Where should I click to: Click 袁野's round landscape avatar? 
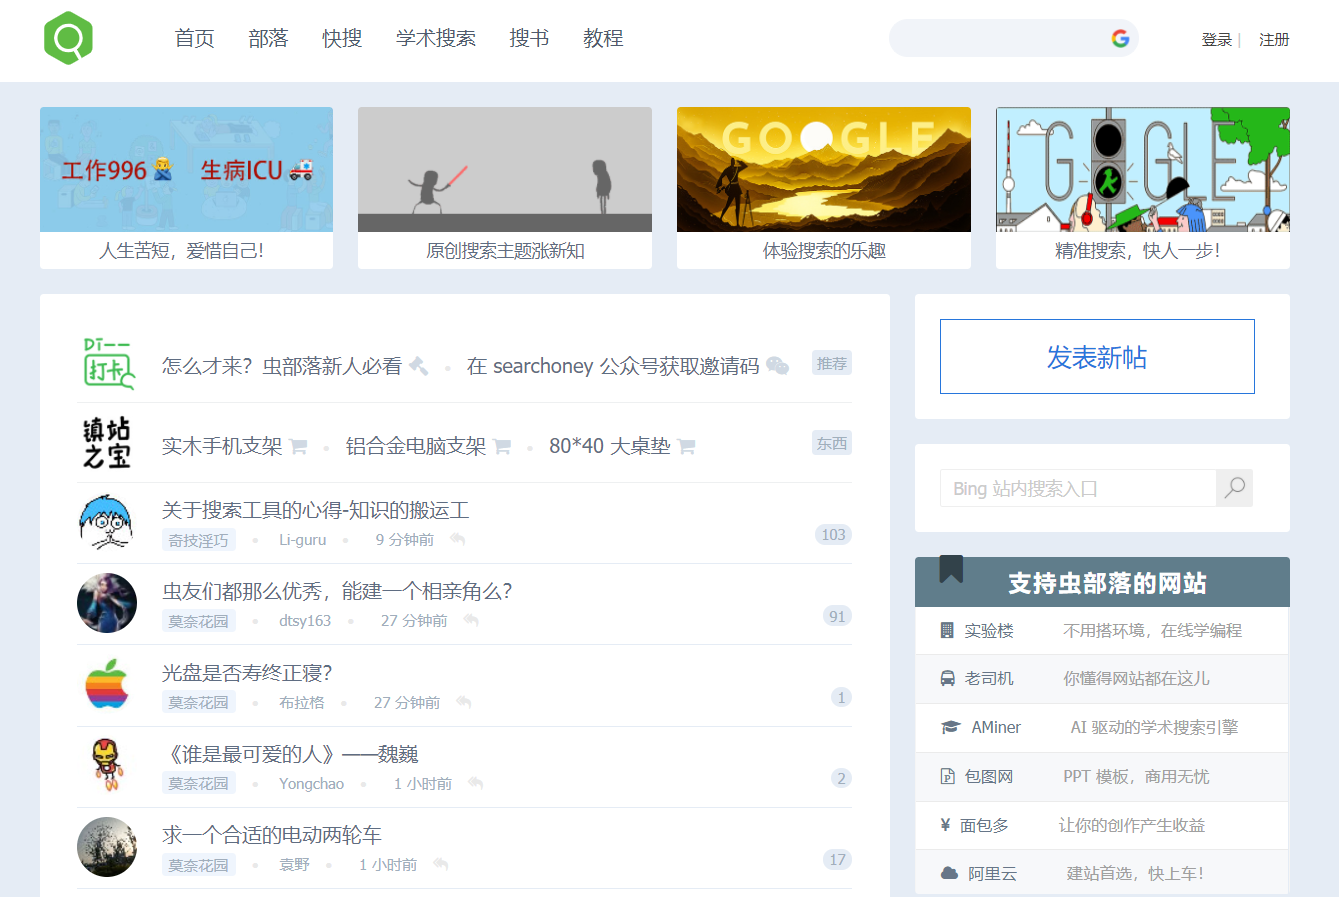point(107,847)
